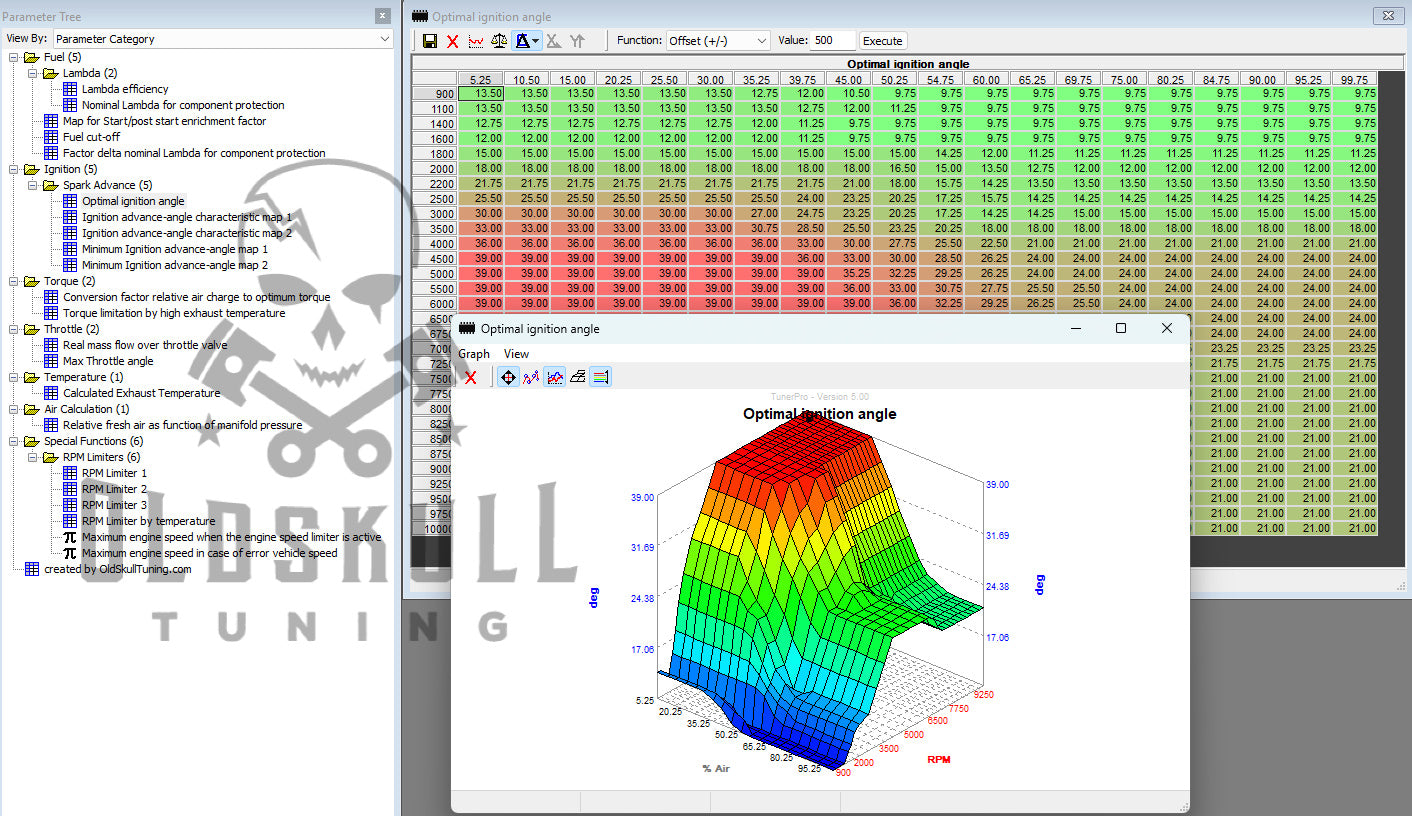The height and width of the screenshot is (816, 1412).
Task: Click the wireframe surface icon
Action: [578, 377]
